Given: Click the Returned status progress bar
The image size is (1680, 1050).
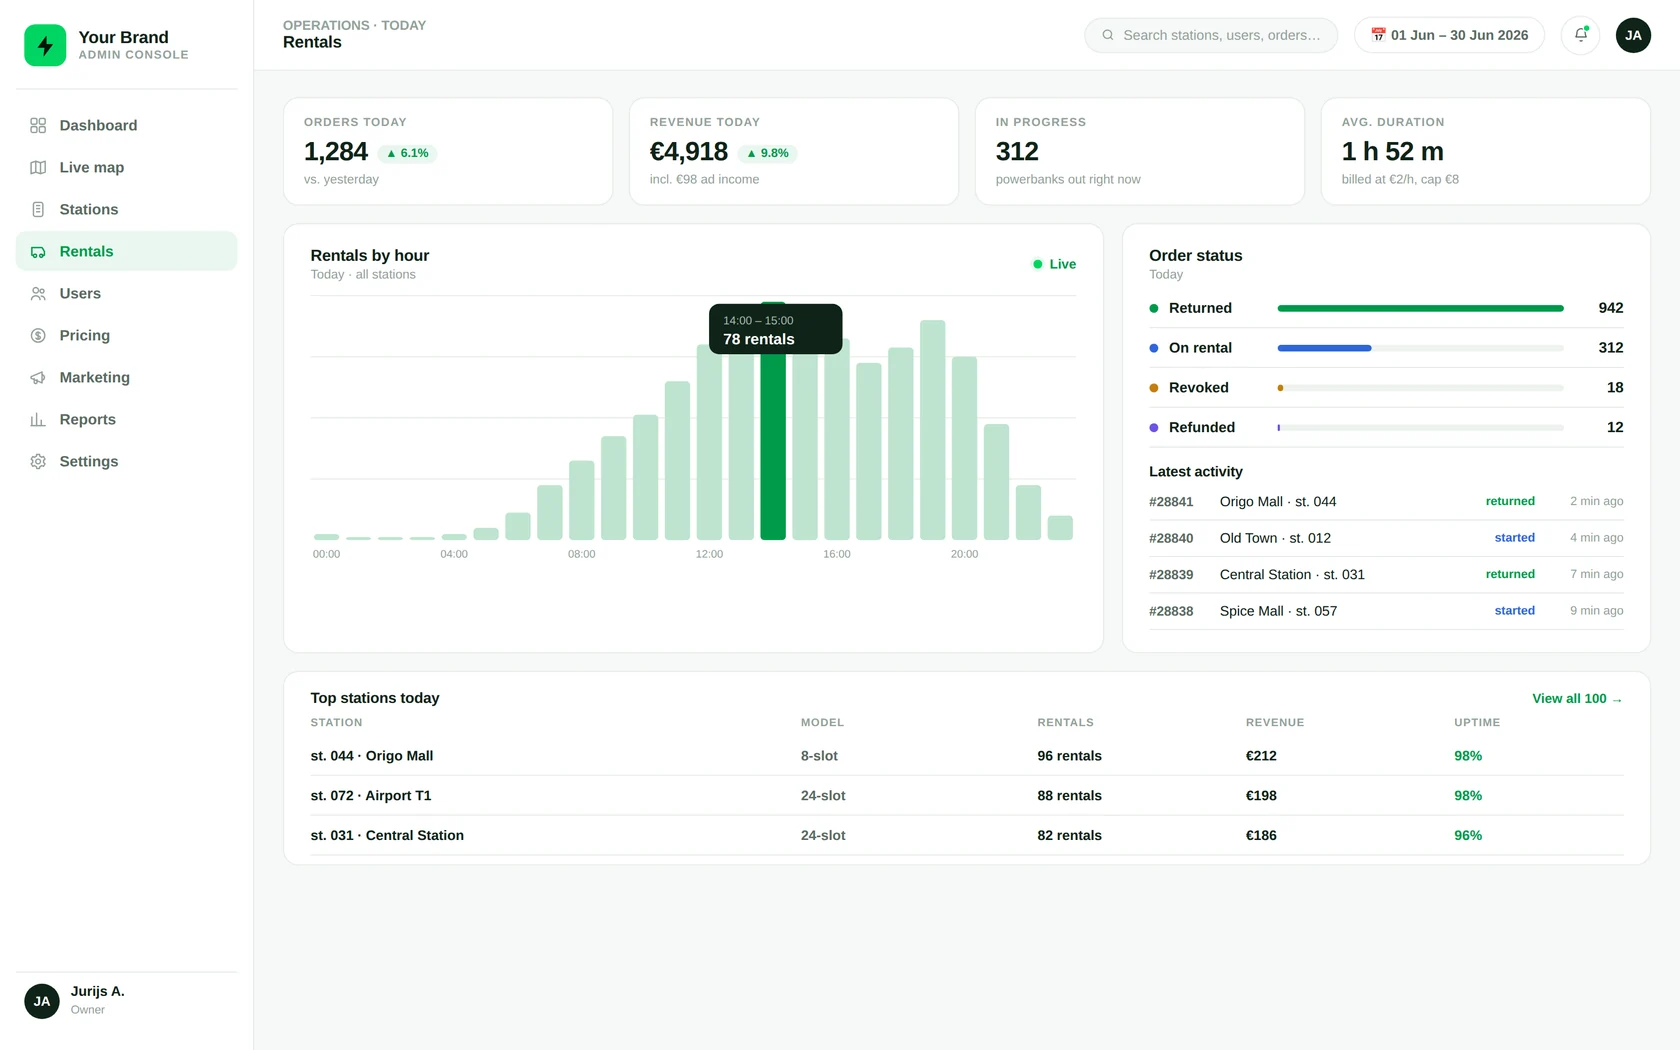Looking at the screenshot, I should [1420, 308].
